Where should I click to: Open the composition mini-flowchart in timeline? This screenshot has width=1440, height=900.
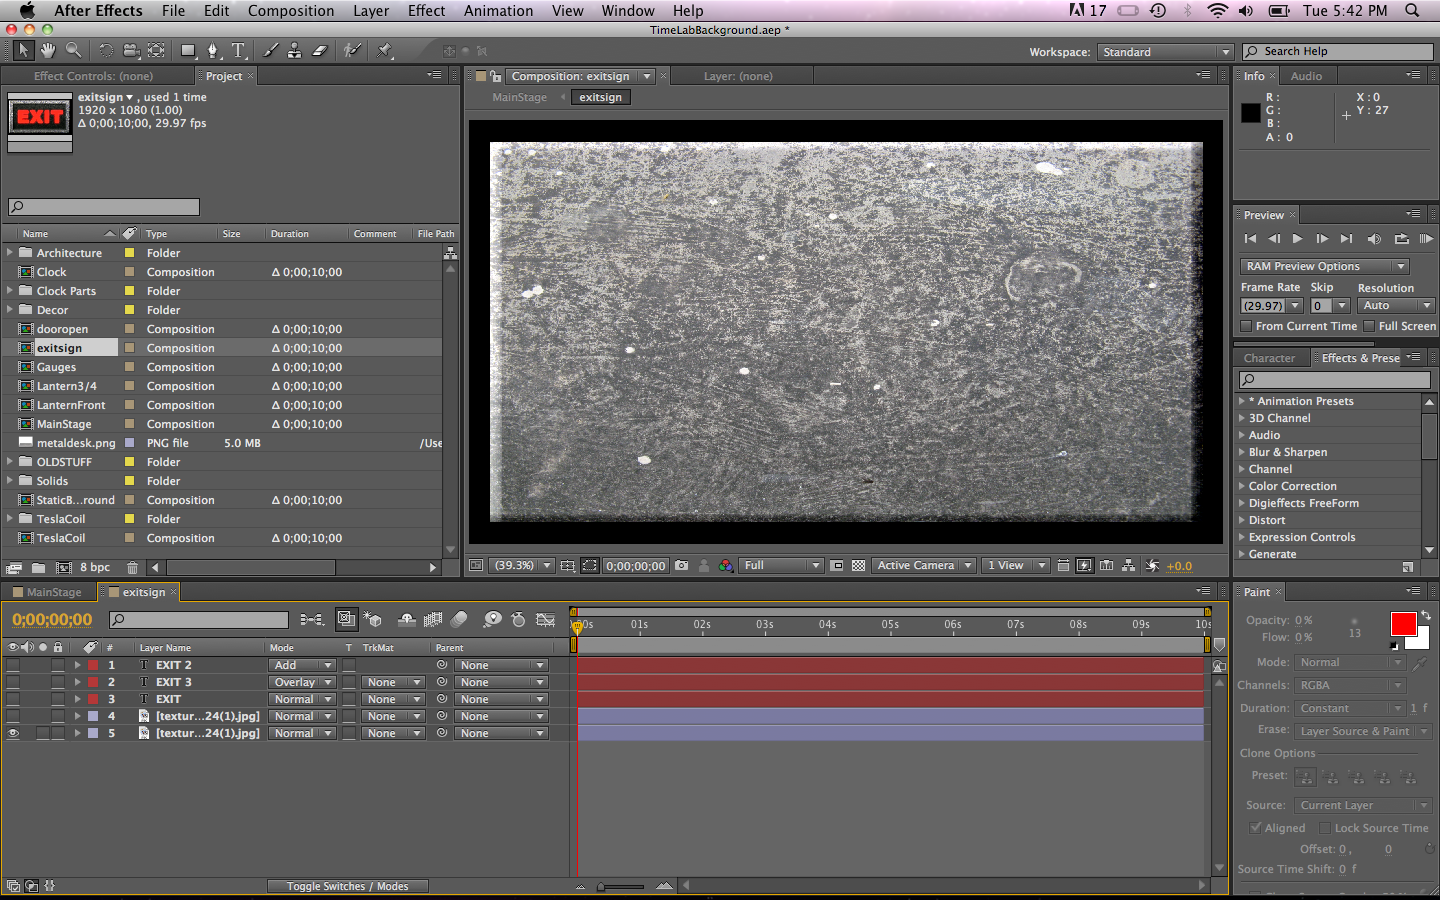click(312, 620)
